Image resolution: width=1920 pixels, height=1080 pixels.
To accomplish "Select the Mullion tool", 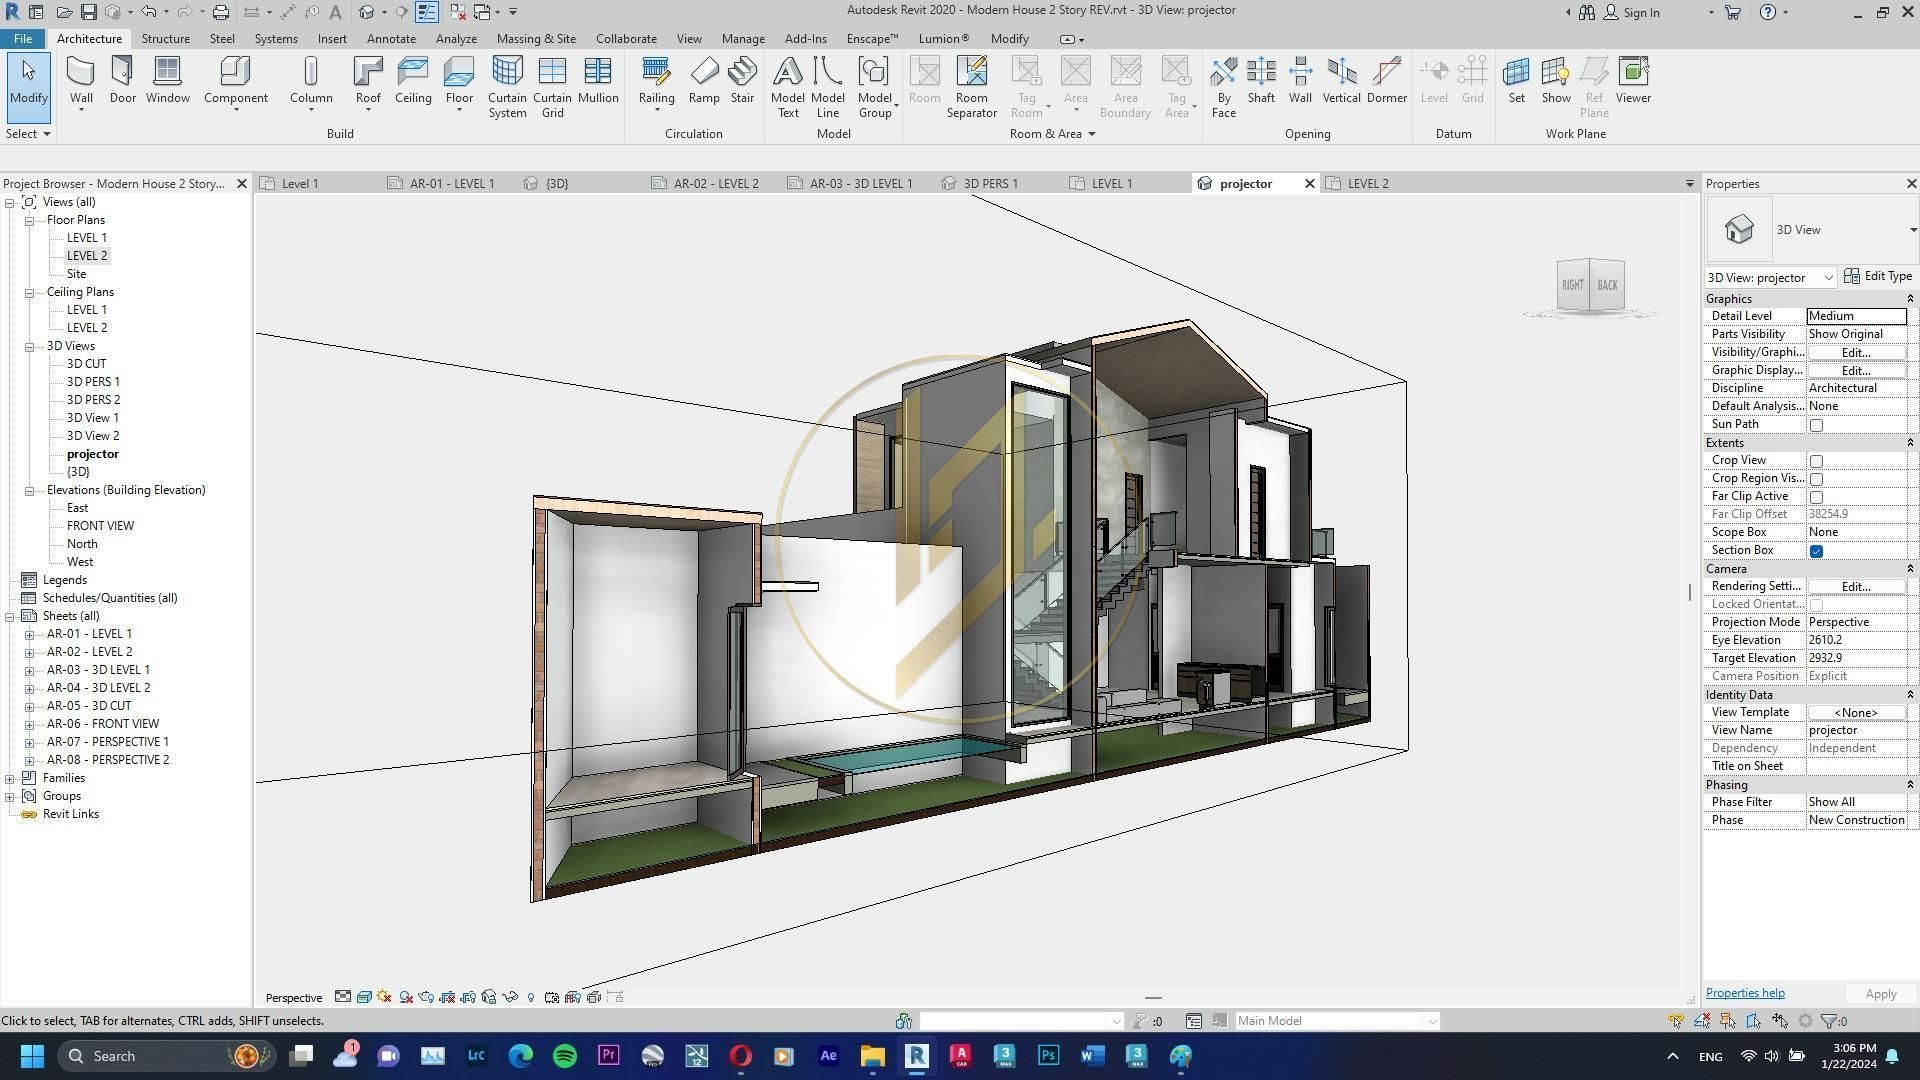I will point(598,80).
